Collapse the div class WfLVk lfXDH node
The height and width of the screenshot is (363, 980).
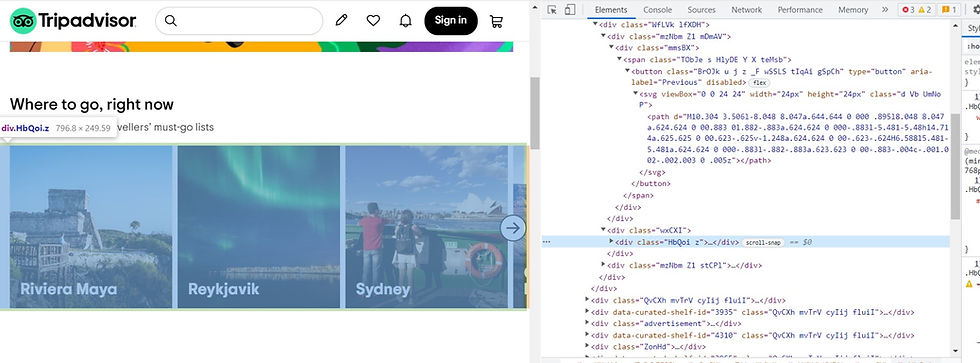(x=595, y=24)
